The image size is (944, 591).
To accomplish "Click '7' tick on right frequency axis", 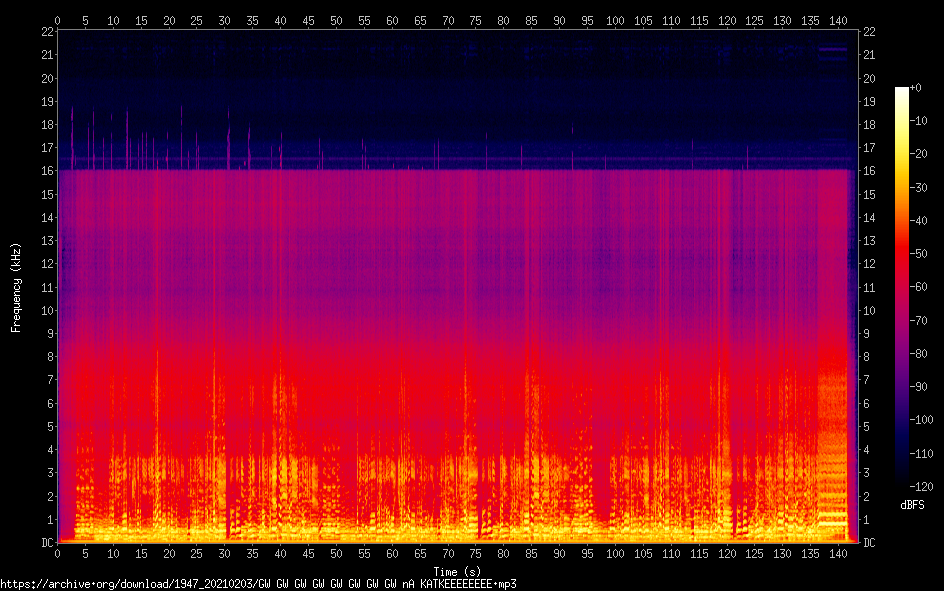I will (x=866, y=380).
